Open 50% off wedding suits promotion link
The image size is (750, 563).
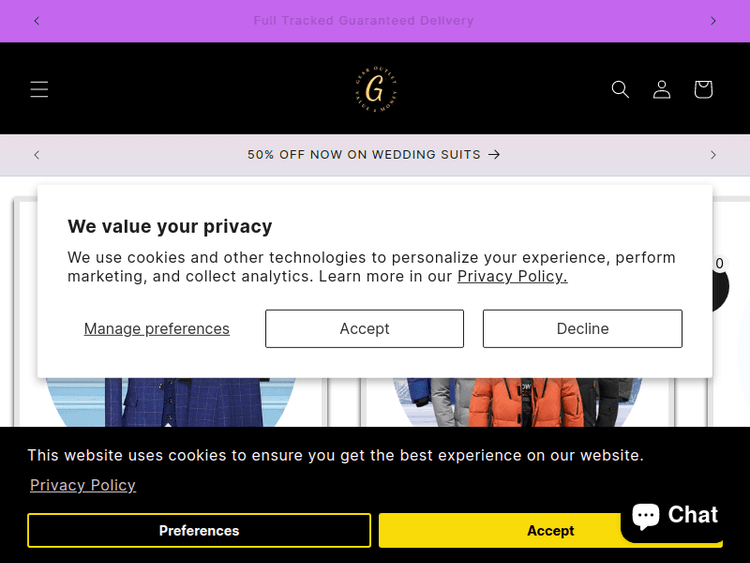374,155
